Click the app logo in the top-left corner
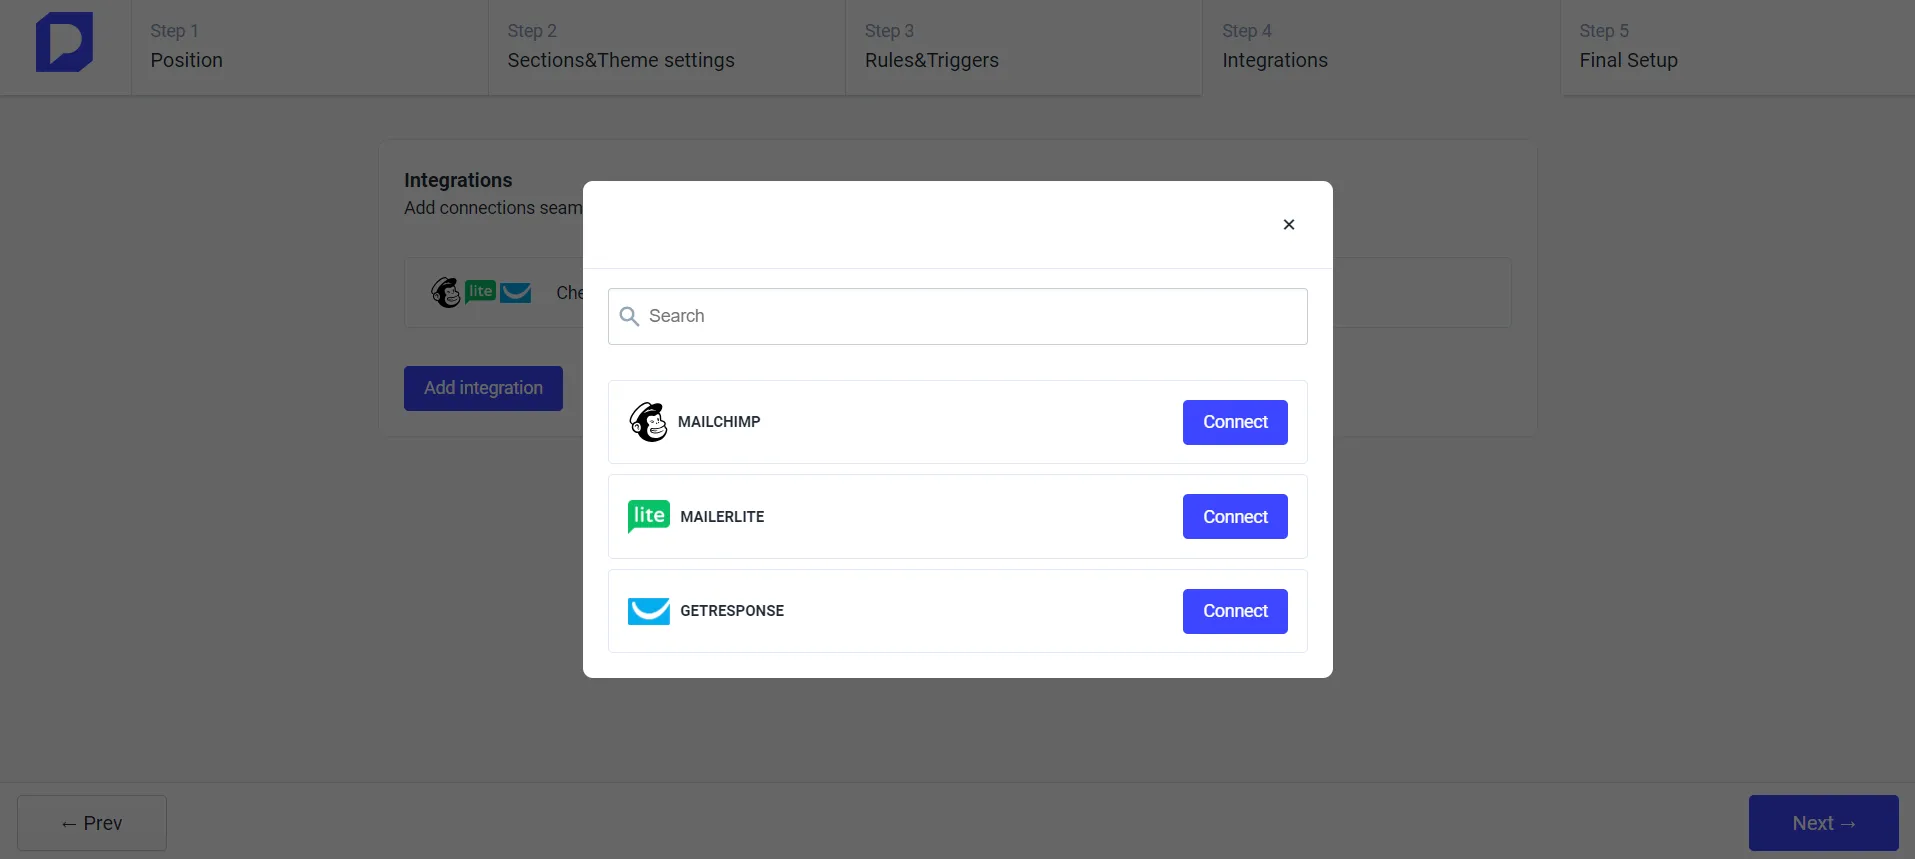 coord(64,42)
